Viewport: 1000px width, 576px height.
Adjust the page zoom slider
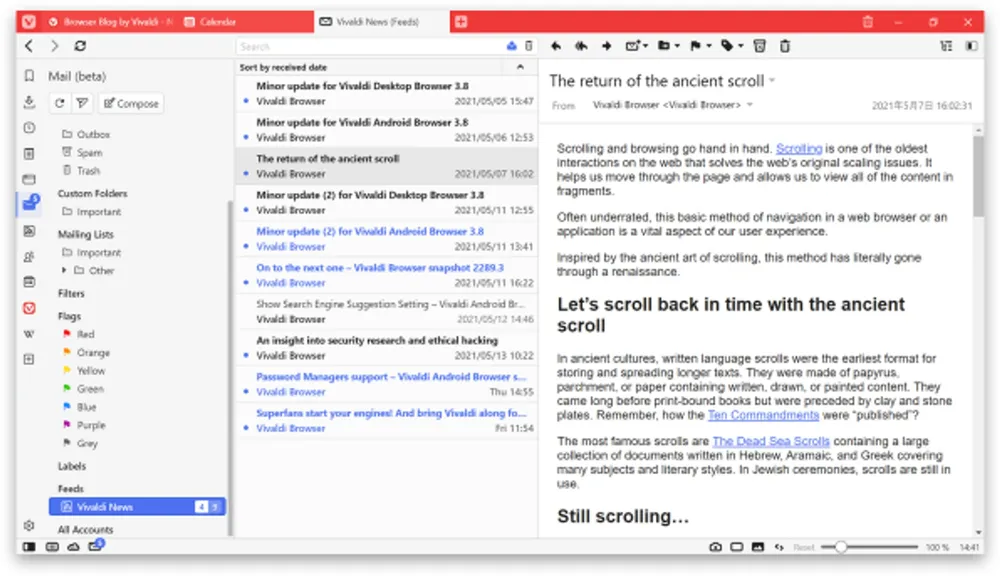841,547
